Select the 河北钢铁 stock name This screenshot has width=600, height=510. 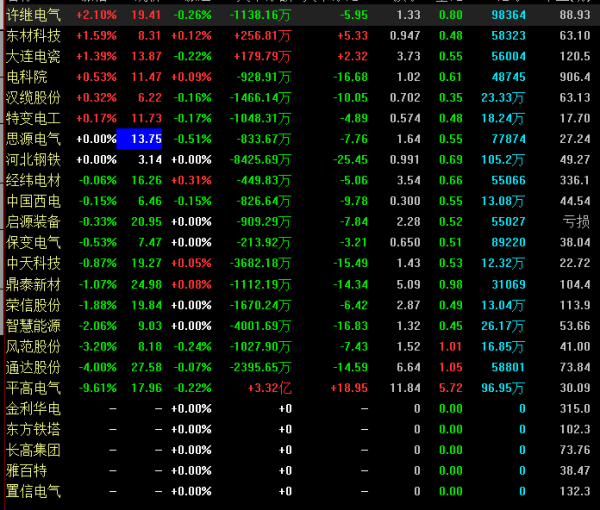point(33,160)
